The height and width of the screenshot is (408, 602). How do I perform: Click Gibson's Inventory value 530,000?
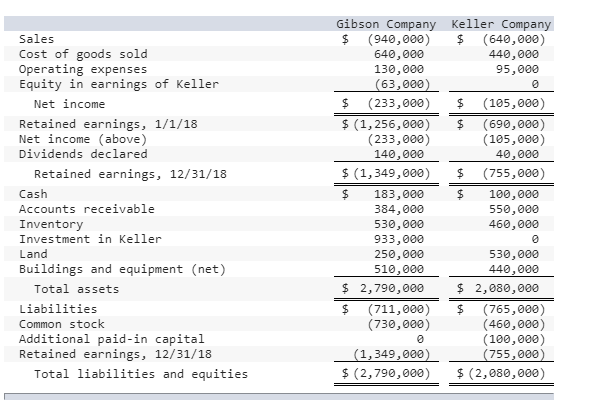tap(399, 224)
